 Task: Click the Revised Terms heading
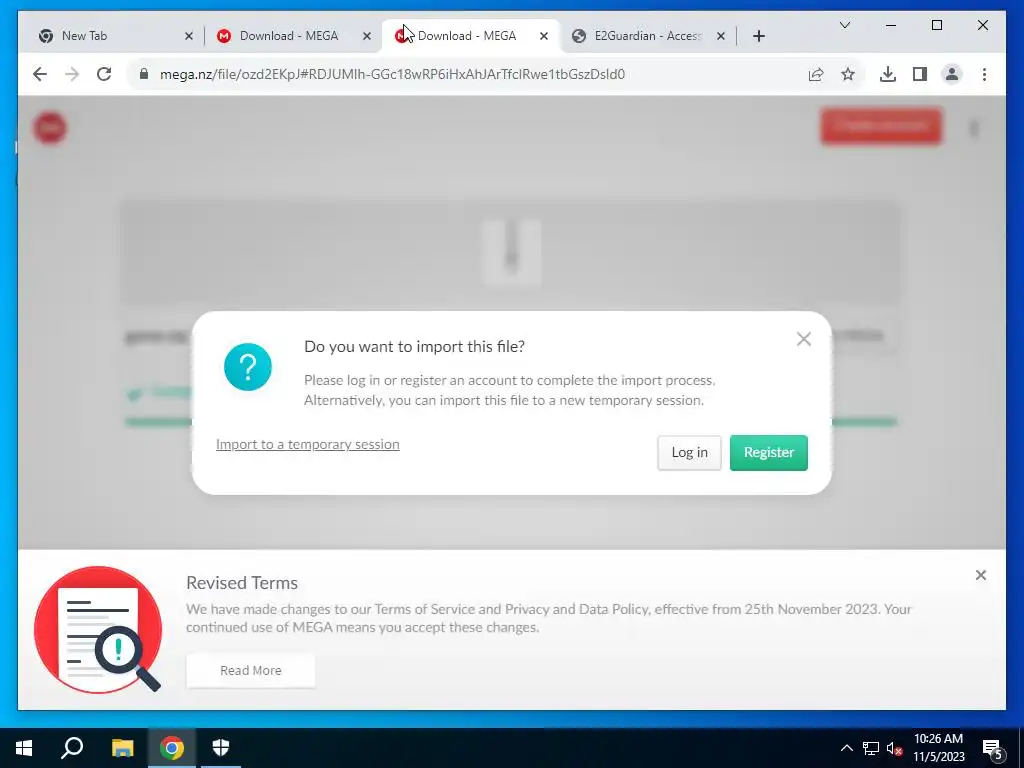coord(242,583)
